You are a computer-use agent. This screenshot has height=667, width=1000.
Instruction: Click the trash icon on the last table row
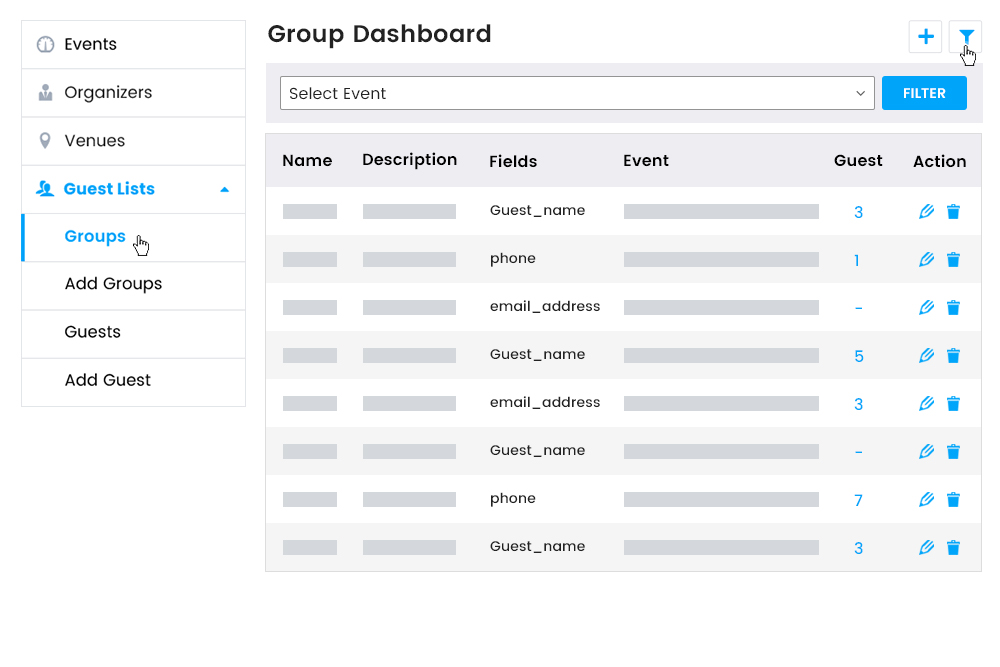click(953, 547)
